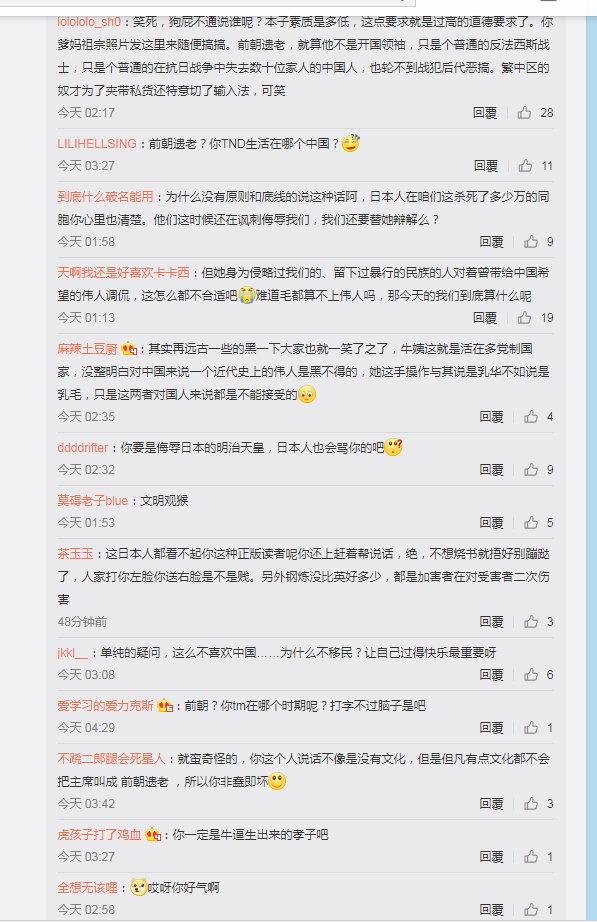This screenshot has height=922, width=597.
Task: Click thumbs-up on LILIHELLSING's comment
Action: [525, 165]
